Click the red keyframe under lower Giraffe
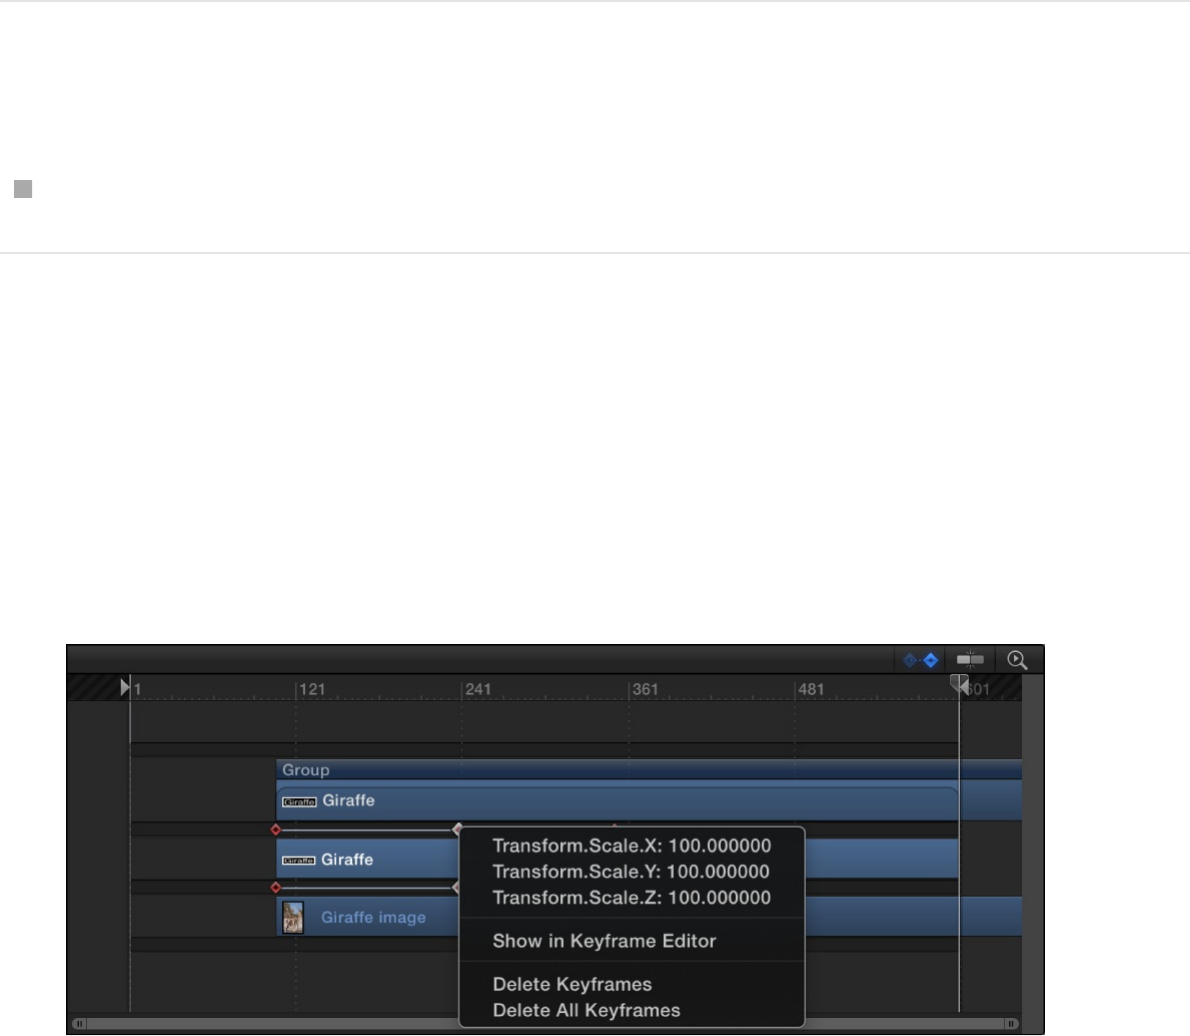1190x1036 pixels. 275,887
